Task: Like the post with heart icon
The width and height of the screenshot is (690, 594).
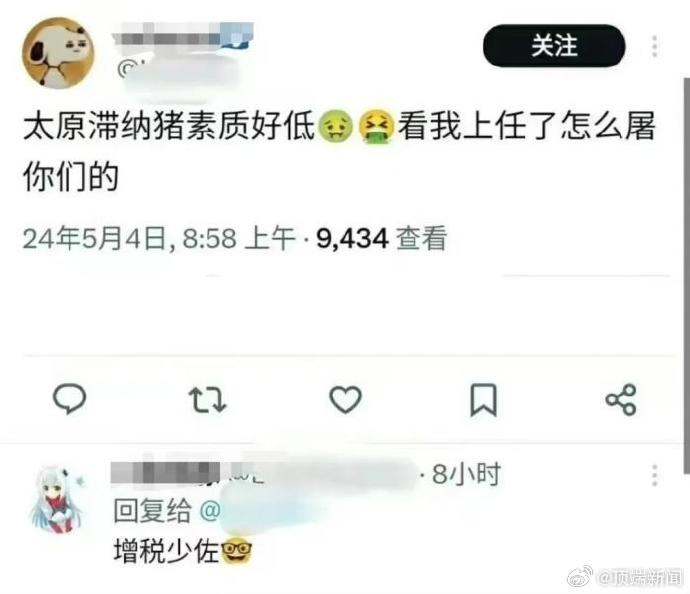Action: click(x=345, y=399)
